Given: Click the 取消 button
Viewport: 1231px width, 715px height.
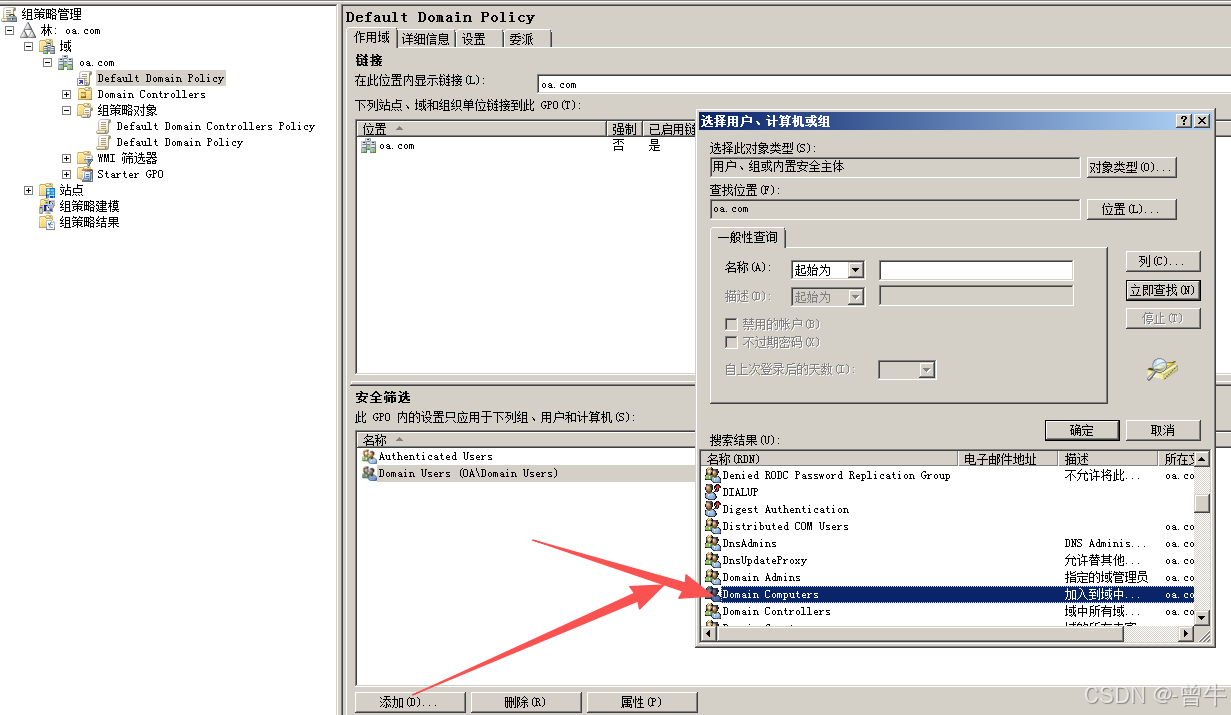Looking at the screenshot, I should click(x=1163, y=430).
